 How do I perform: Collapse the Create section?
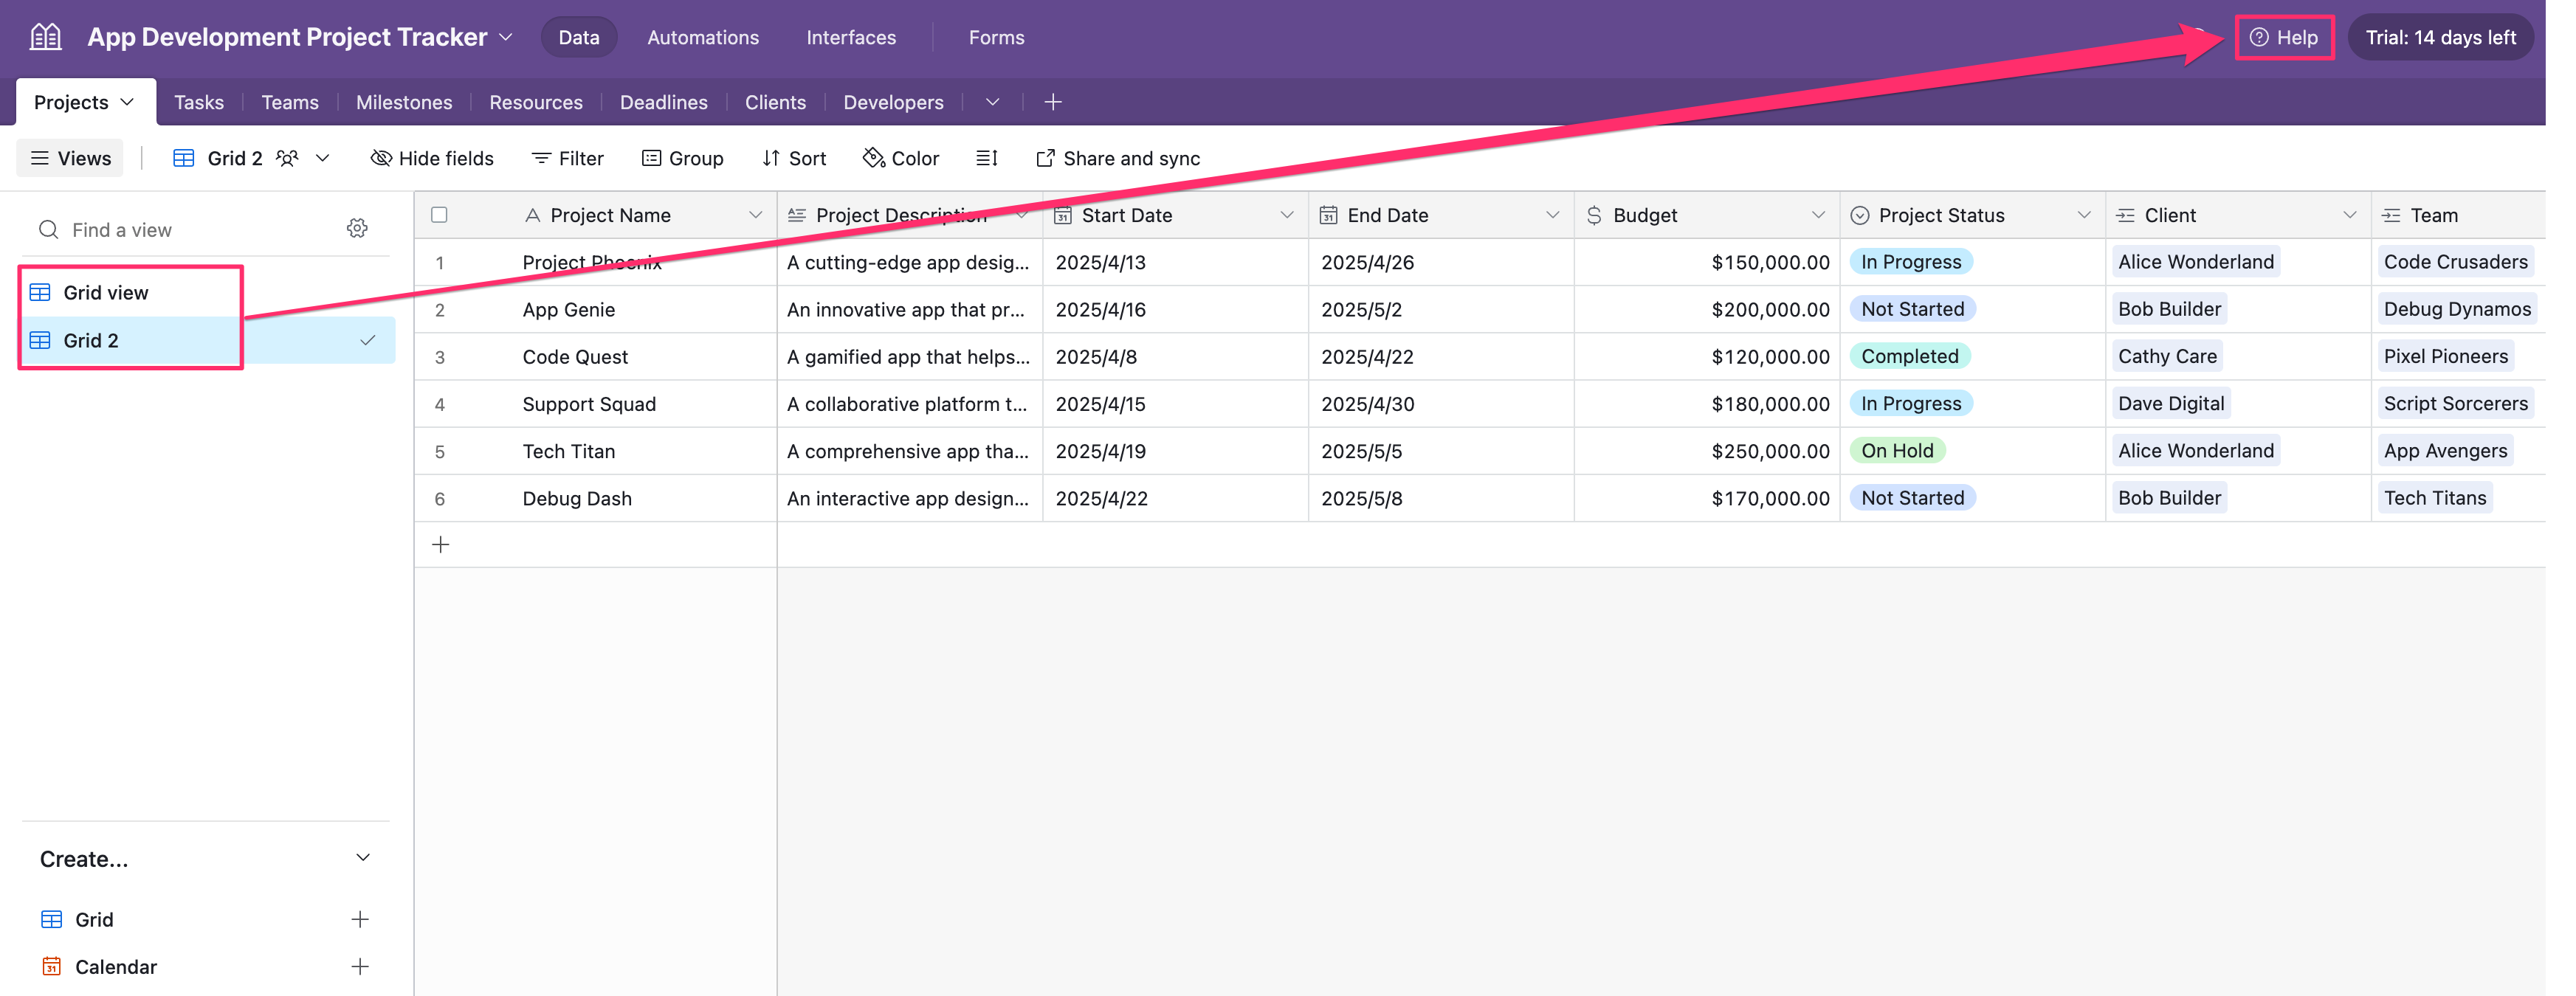pos(363,858)
